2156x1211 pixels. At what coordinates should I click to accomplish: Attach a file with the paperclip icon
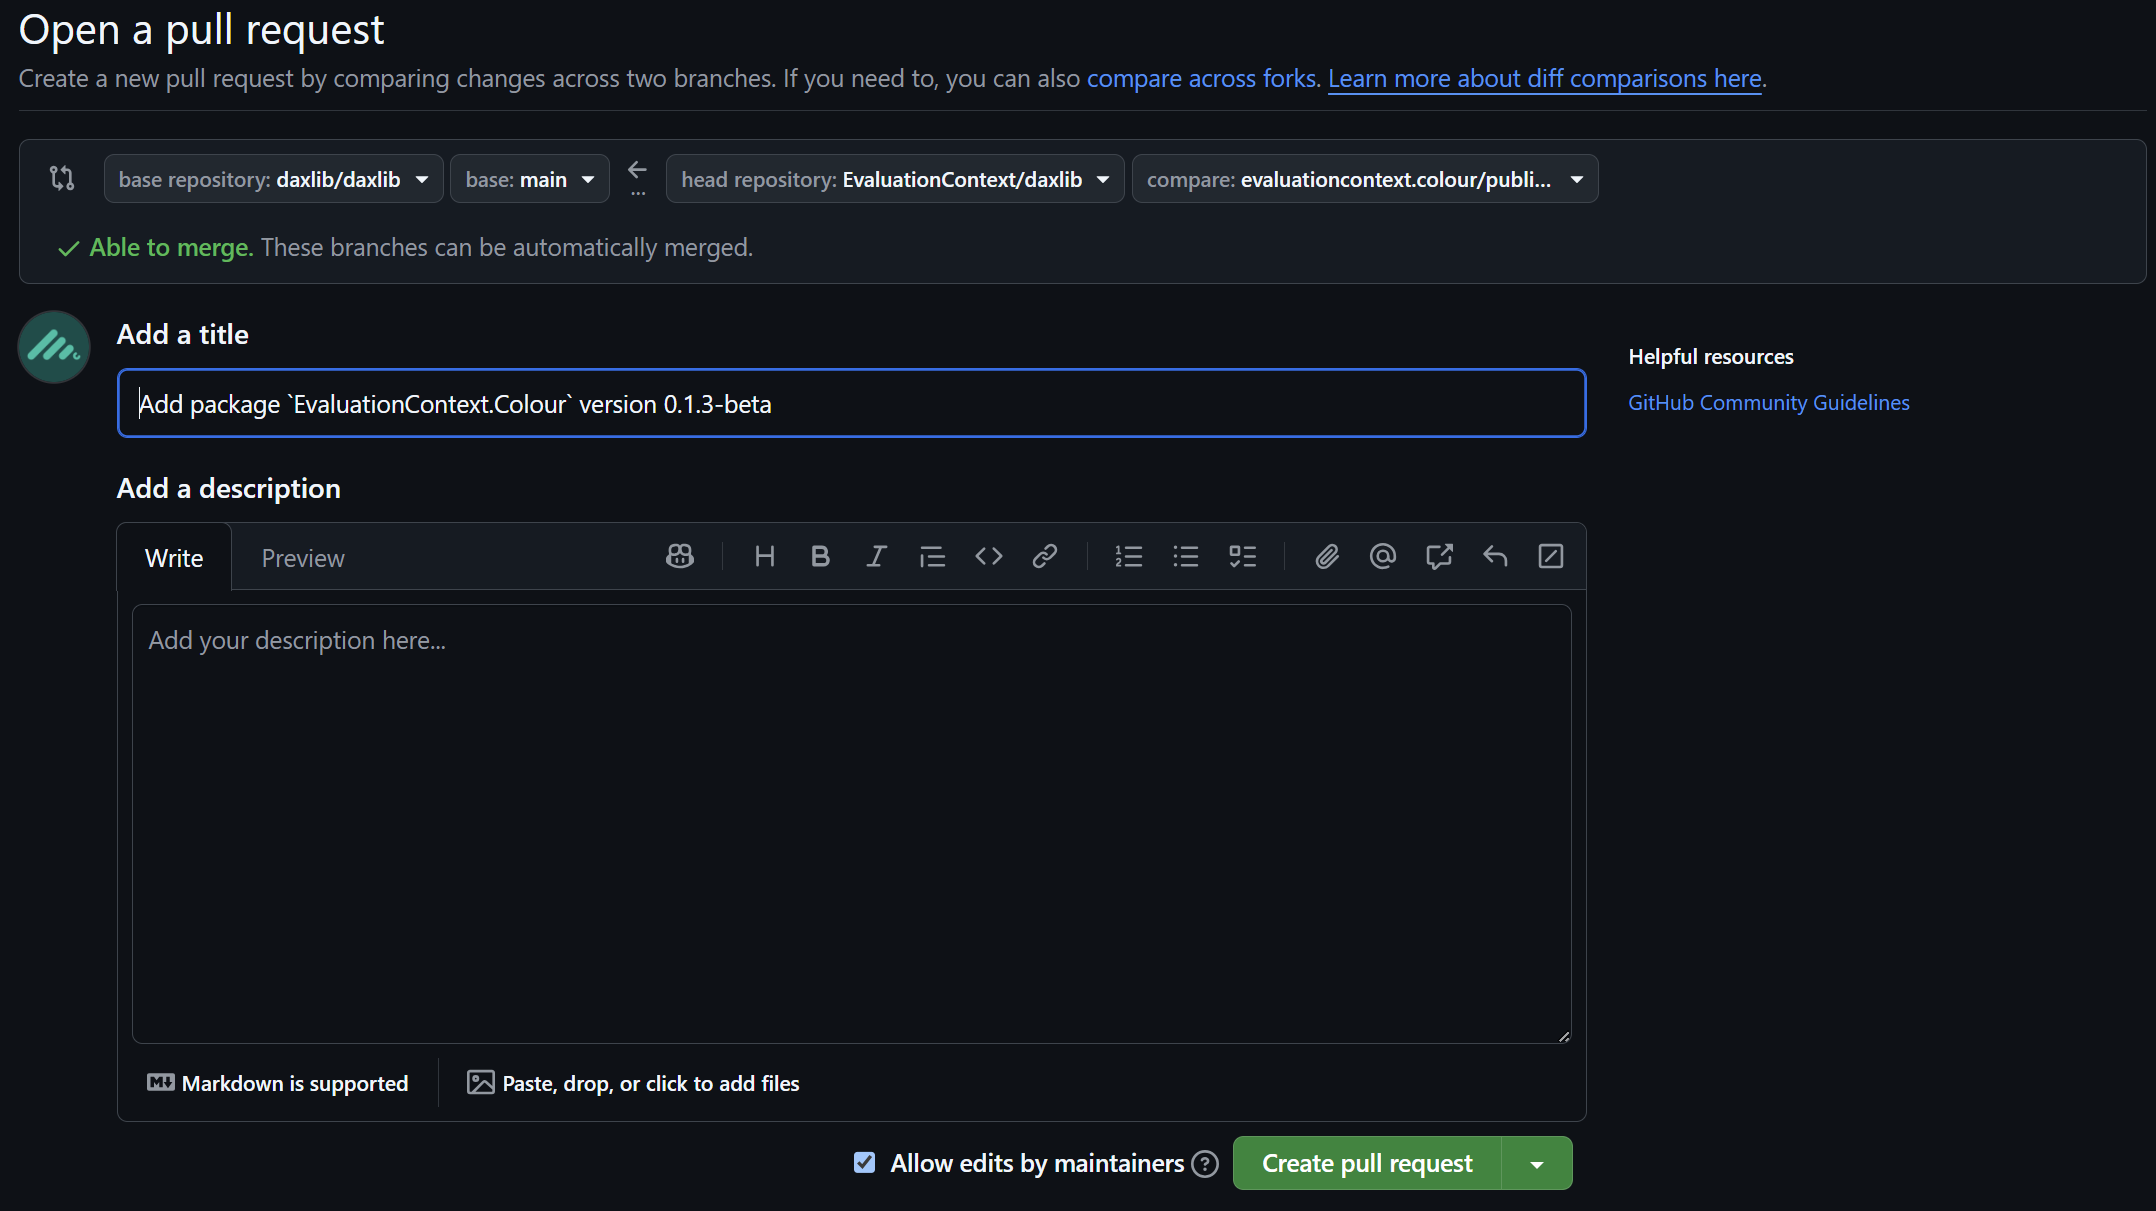(x=1327, y=556)
